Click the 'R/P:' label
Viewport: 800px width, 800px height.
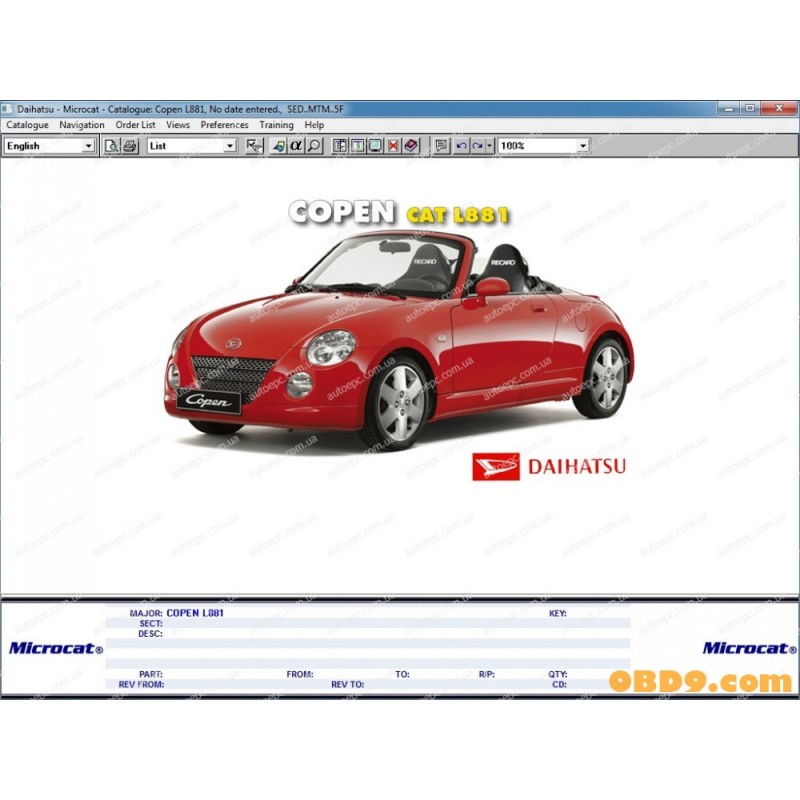[487, 674]
